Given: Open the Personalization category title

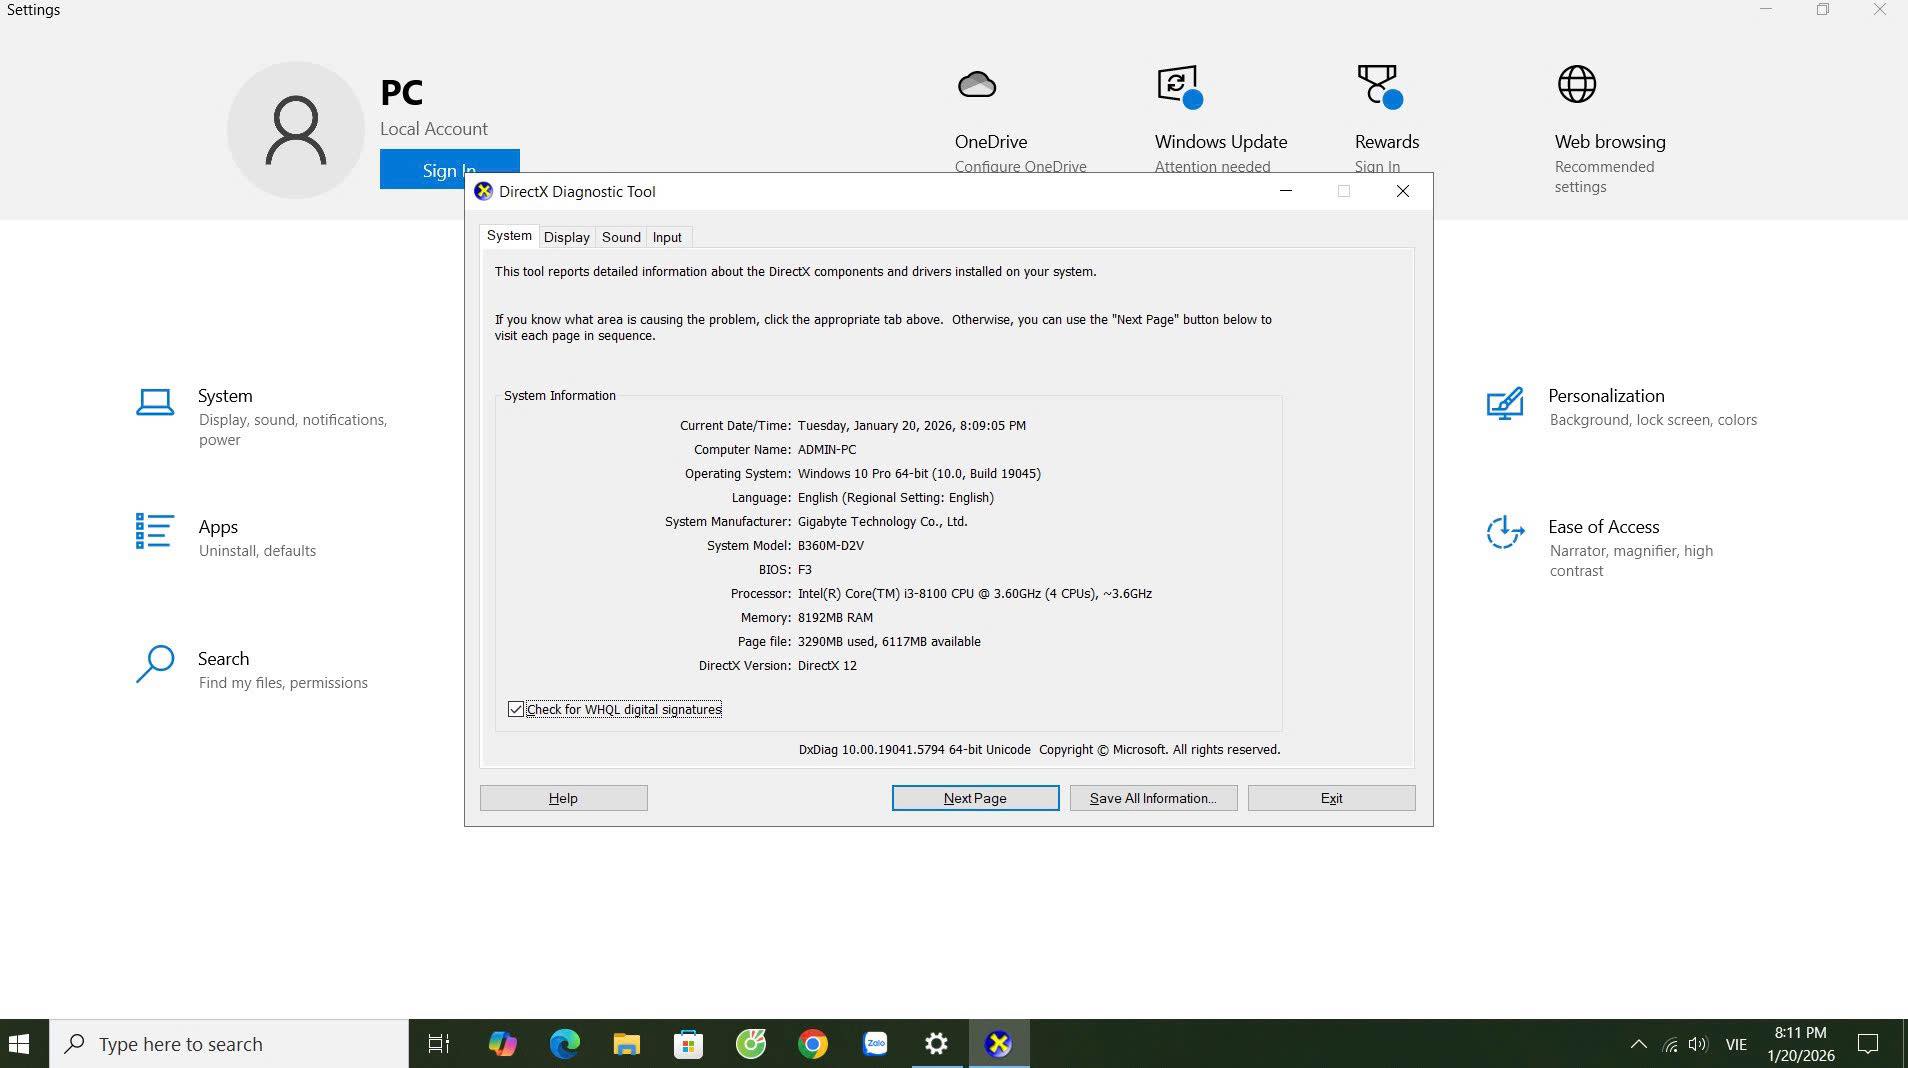Looking at the screenshot, I should tap(1606, 396).
